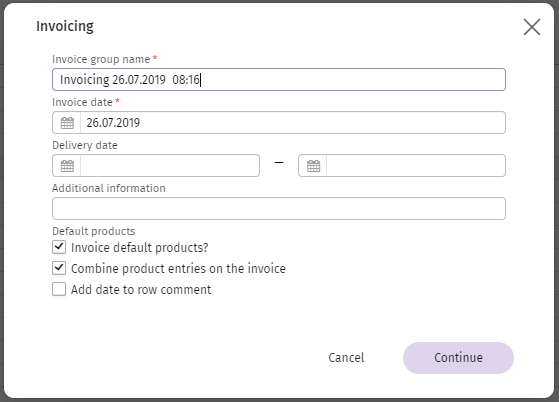Uncheck Combine product entries on the invoice

pyautogui.click(x=59, y=268)
